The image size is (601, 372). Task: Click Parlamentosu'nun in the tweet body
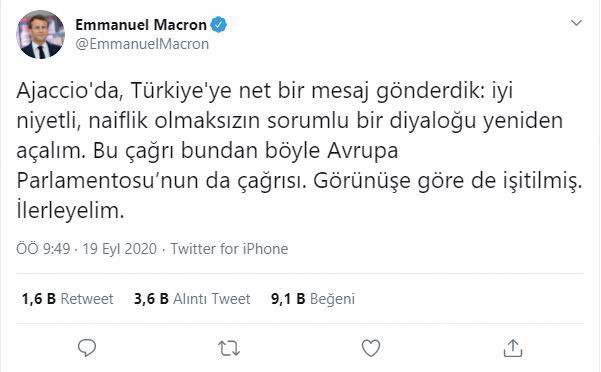(x=108, y=181)
